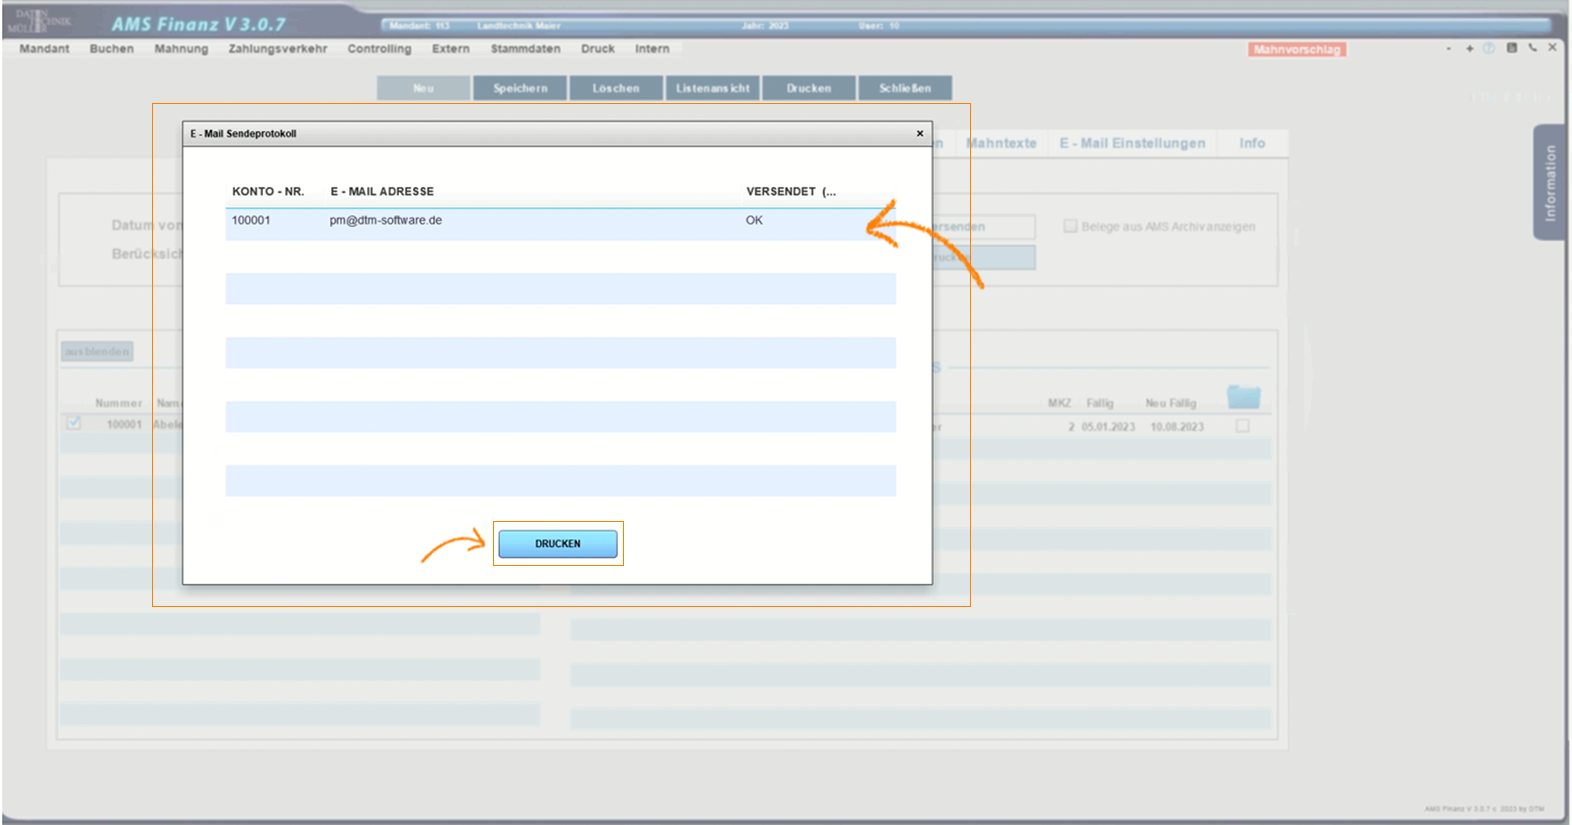Click the calculator icon in top bar
Image resolution: width=1572 pixels, height=825 pixels.
(1511, 48)
